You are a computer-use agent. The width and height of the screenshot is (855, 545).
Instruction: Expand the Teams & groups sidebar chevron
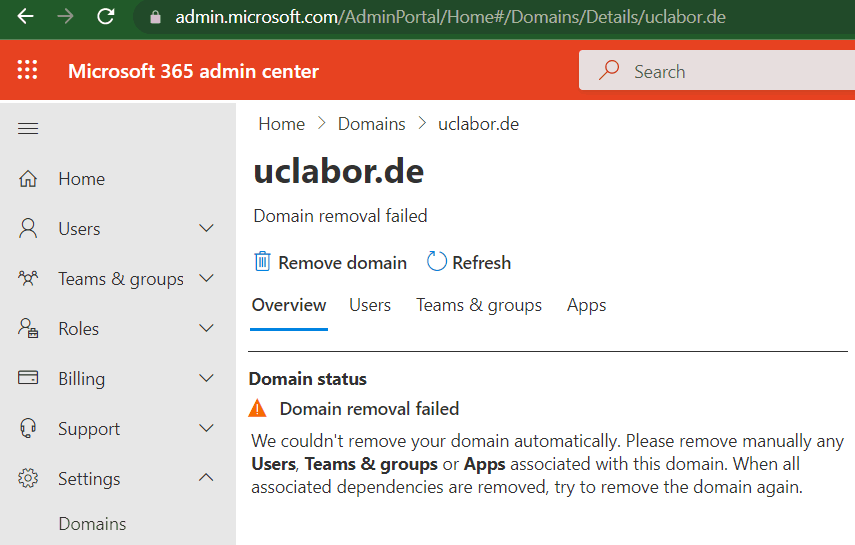coord(206,278)
